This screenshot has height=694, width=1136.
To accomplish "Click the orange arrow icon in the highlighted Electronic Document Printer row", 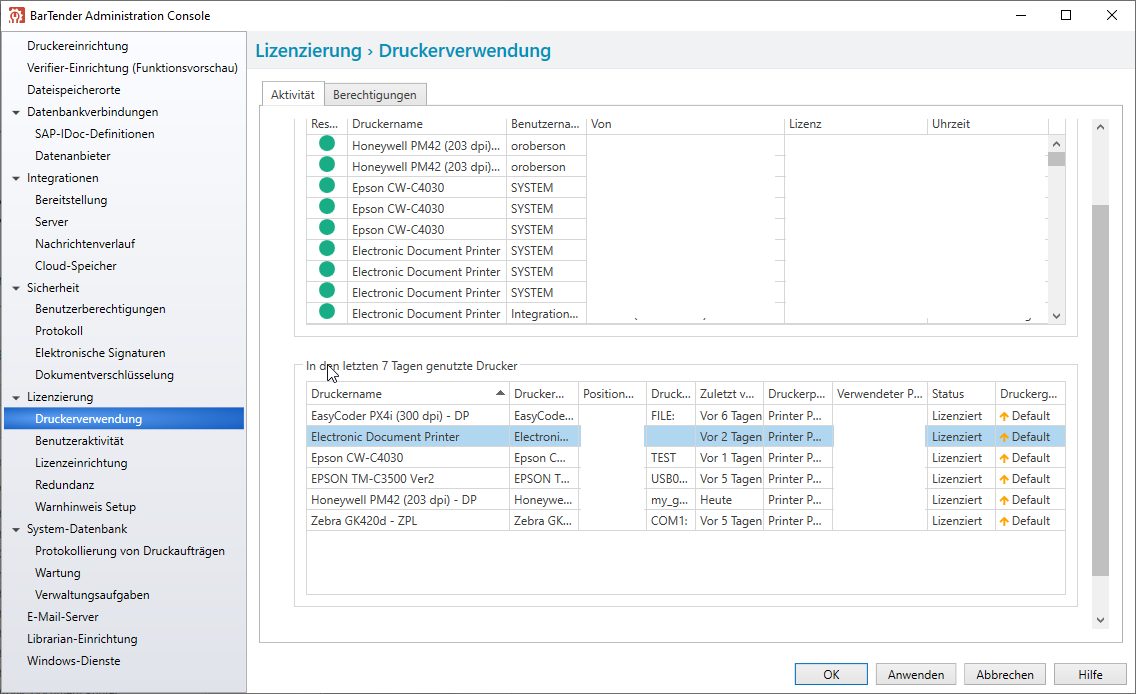I will pyautogui.click(x=1004, y=438).
